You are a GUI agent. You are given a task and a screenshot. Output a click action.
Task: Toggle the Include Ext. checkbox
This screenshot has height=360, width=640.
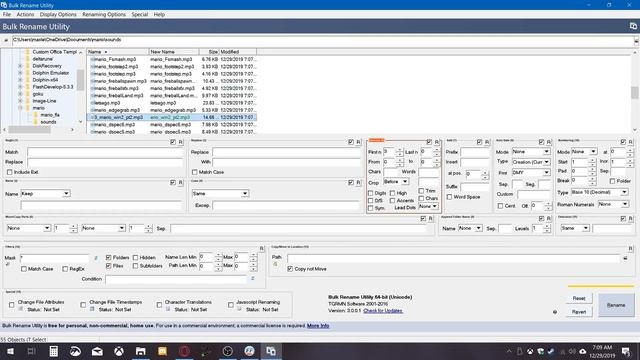click(x=9, y=172)
